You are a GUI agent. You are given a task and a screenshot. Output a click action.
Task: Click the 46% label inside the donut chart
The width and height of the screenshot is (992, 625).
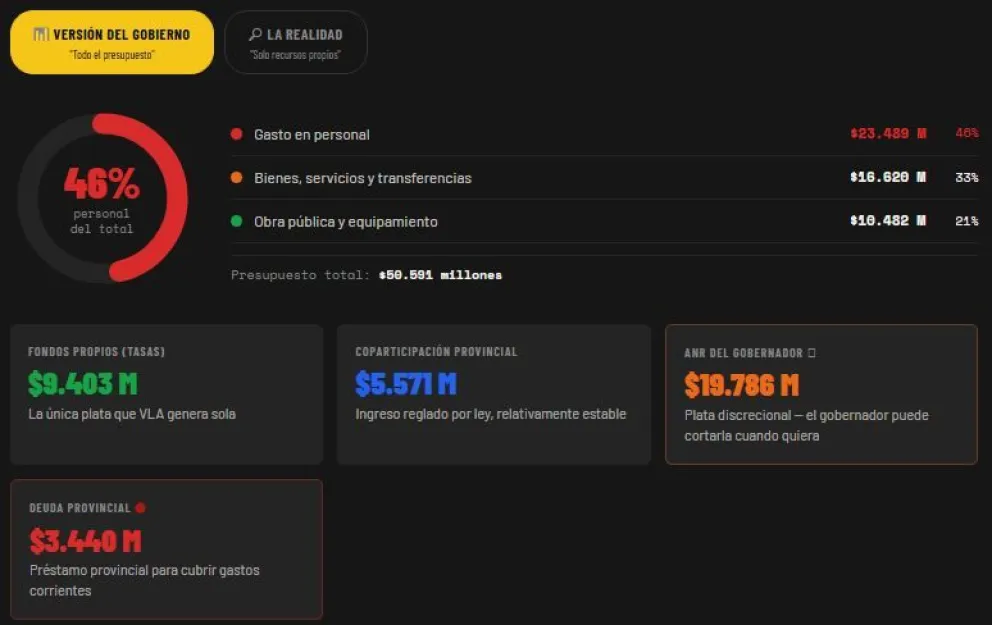102,184
